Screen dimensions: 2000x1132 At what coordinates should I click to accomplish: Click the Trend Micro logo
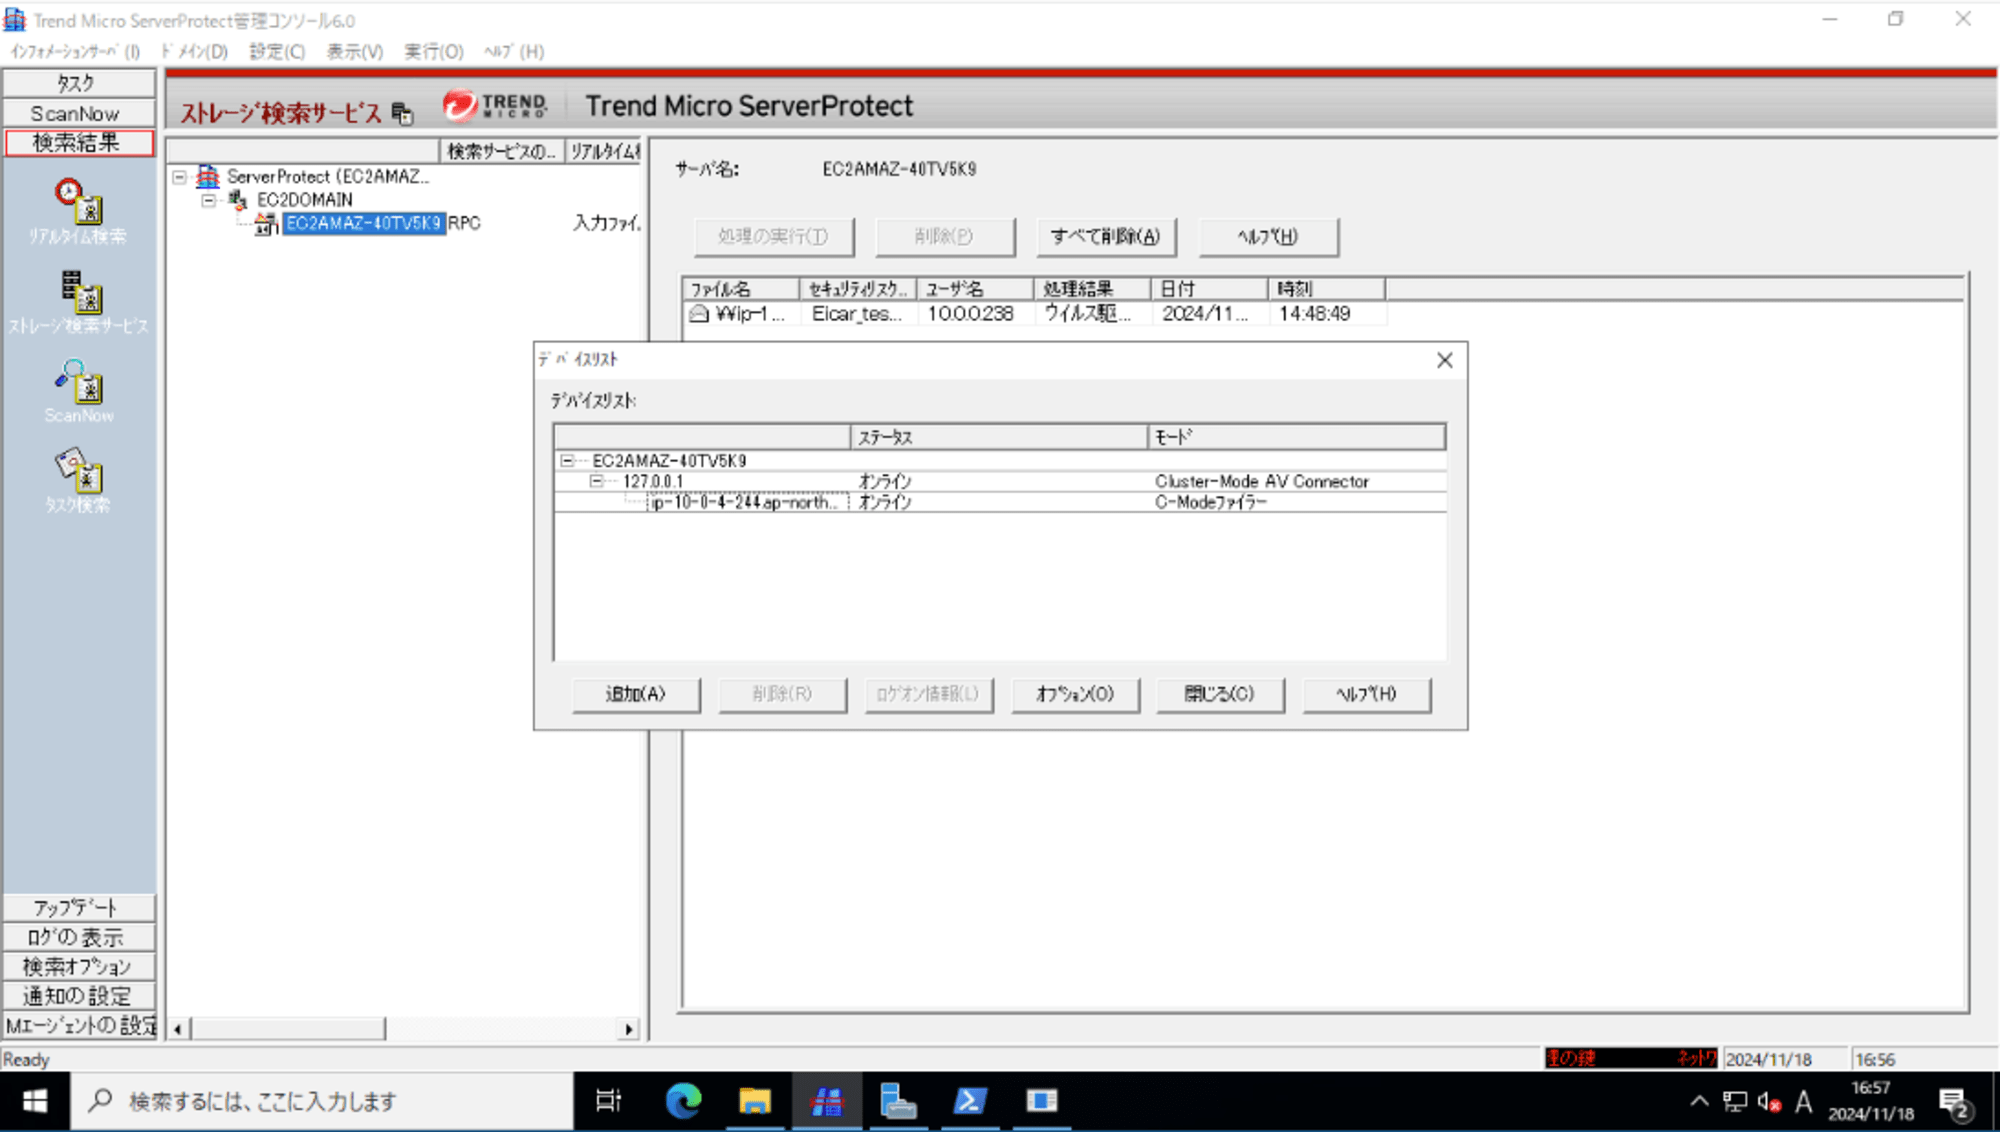495,105
